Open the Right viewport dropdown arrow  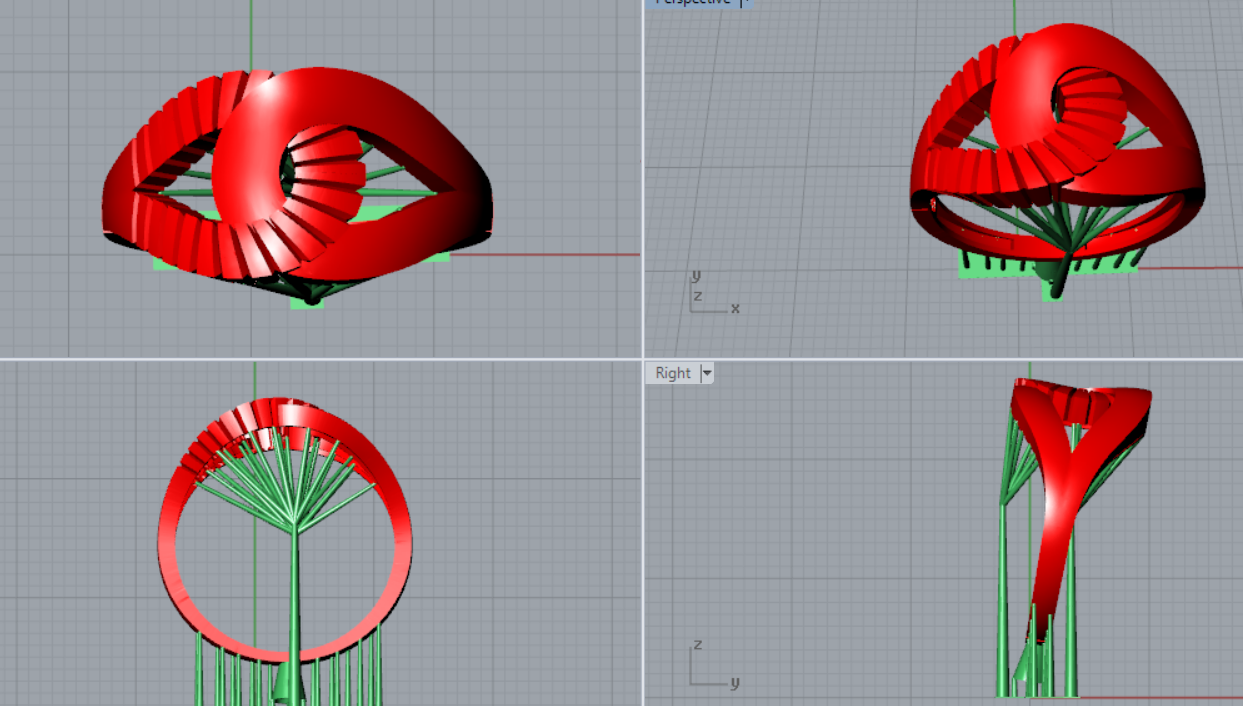point(707,373)
